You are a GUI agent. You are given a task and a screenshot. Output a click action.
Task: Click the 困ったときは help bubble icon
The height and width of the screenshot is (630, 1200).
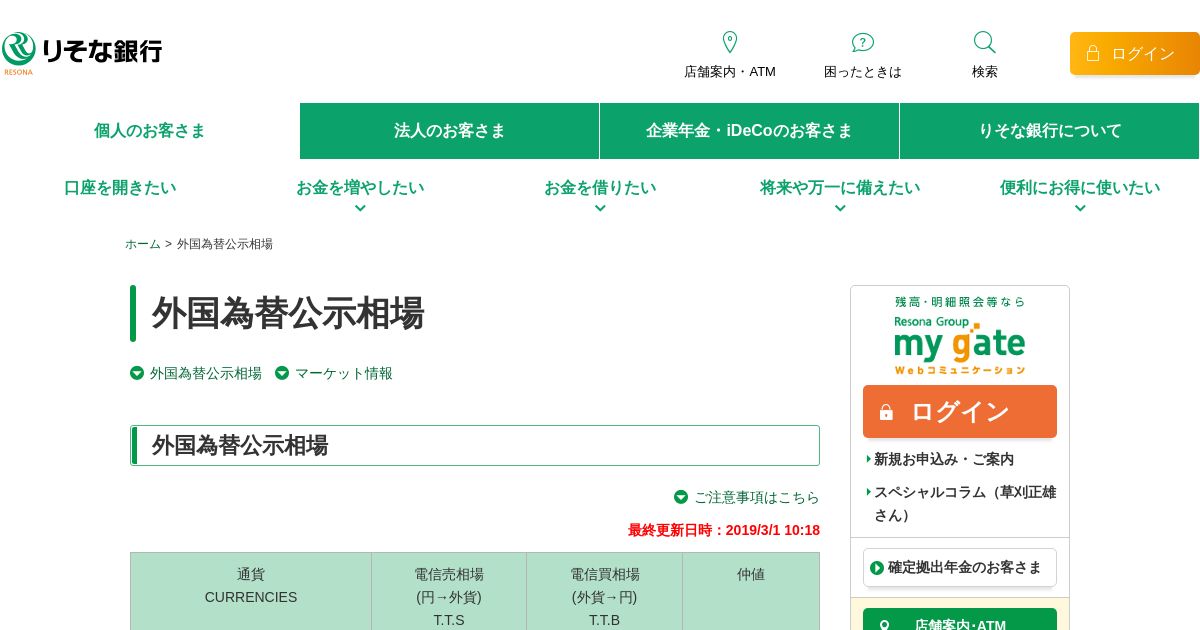click(863, 42)
